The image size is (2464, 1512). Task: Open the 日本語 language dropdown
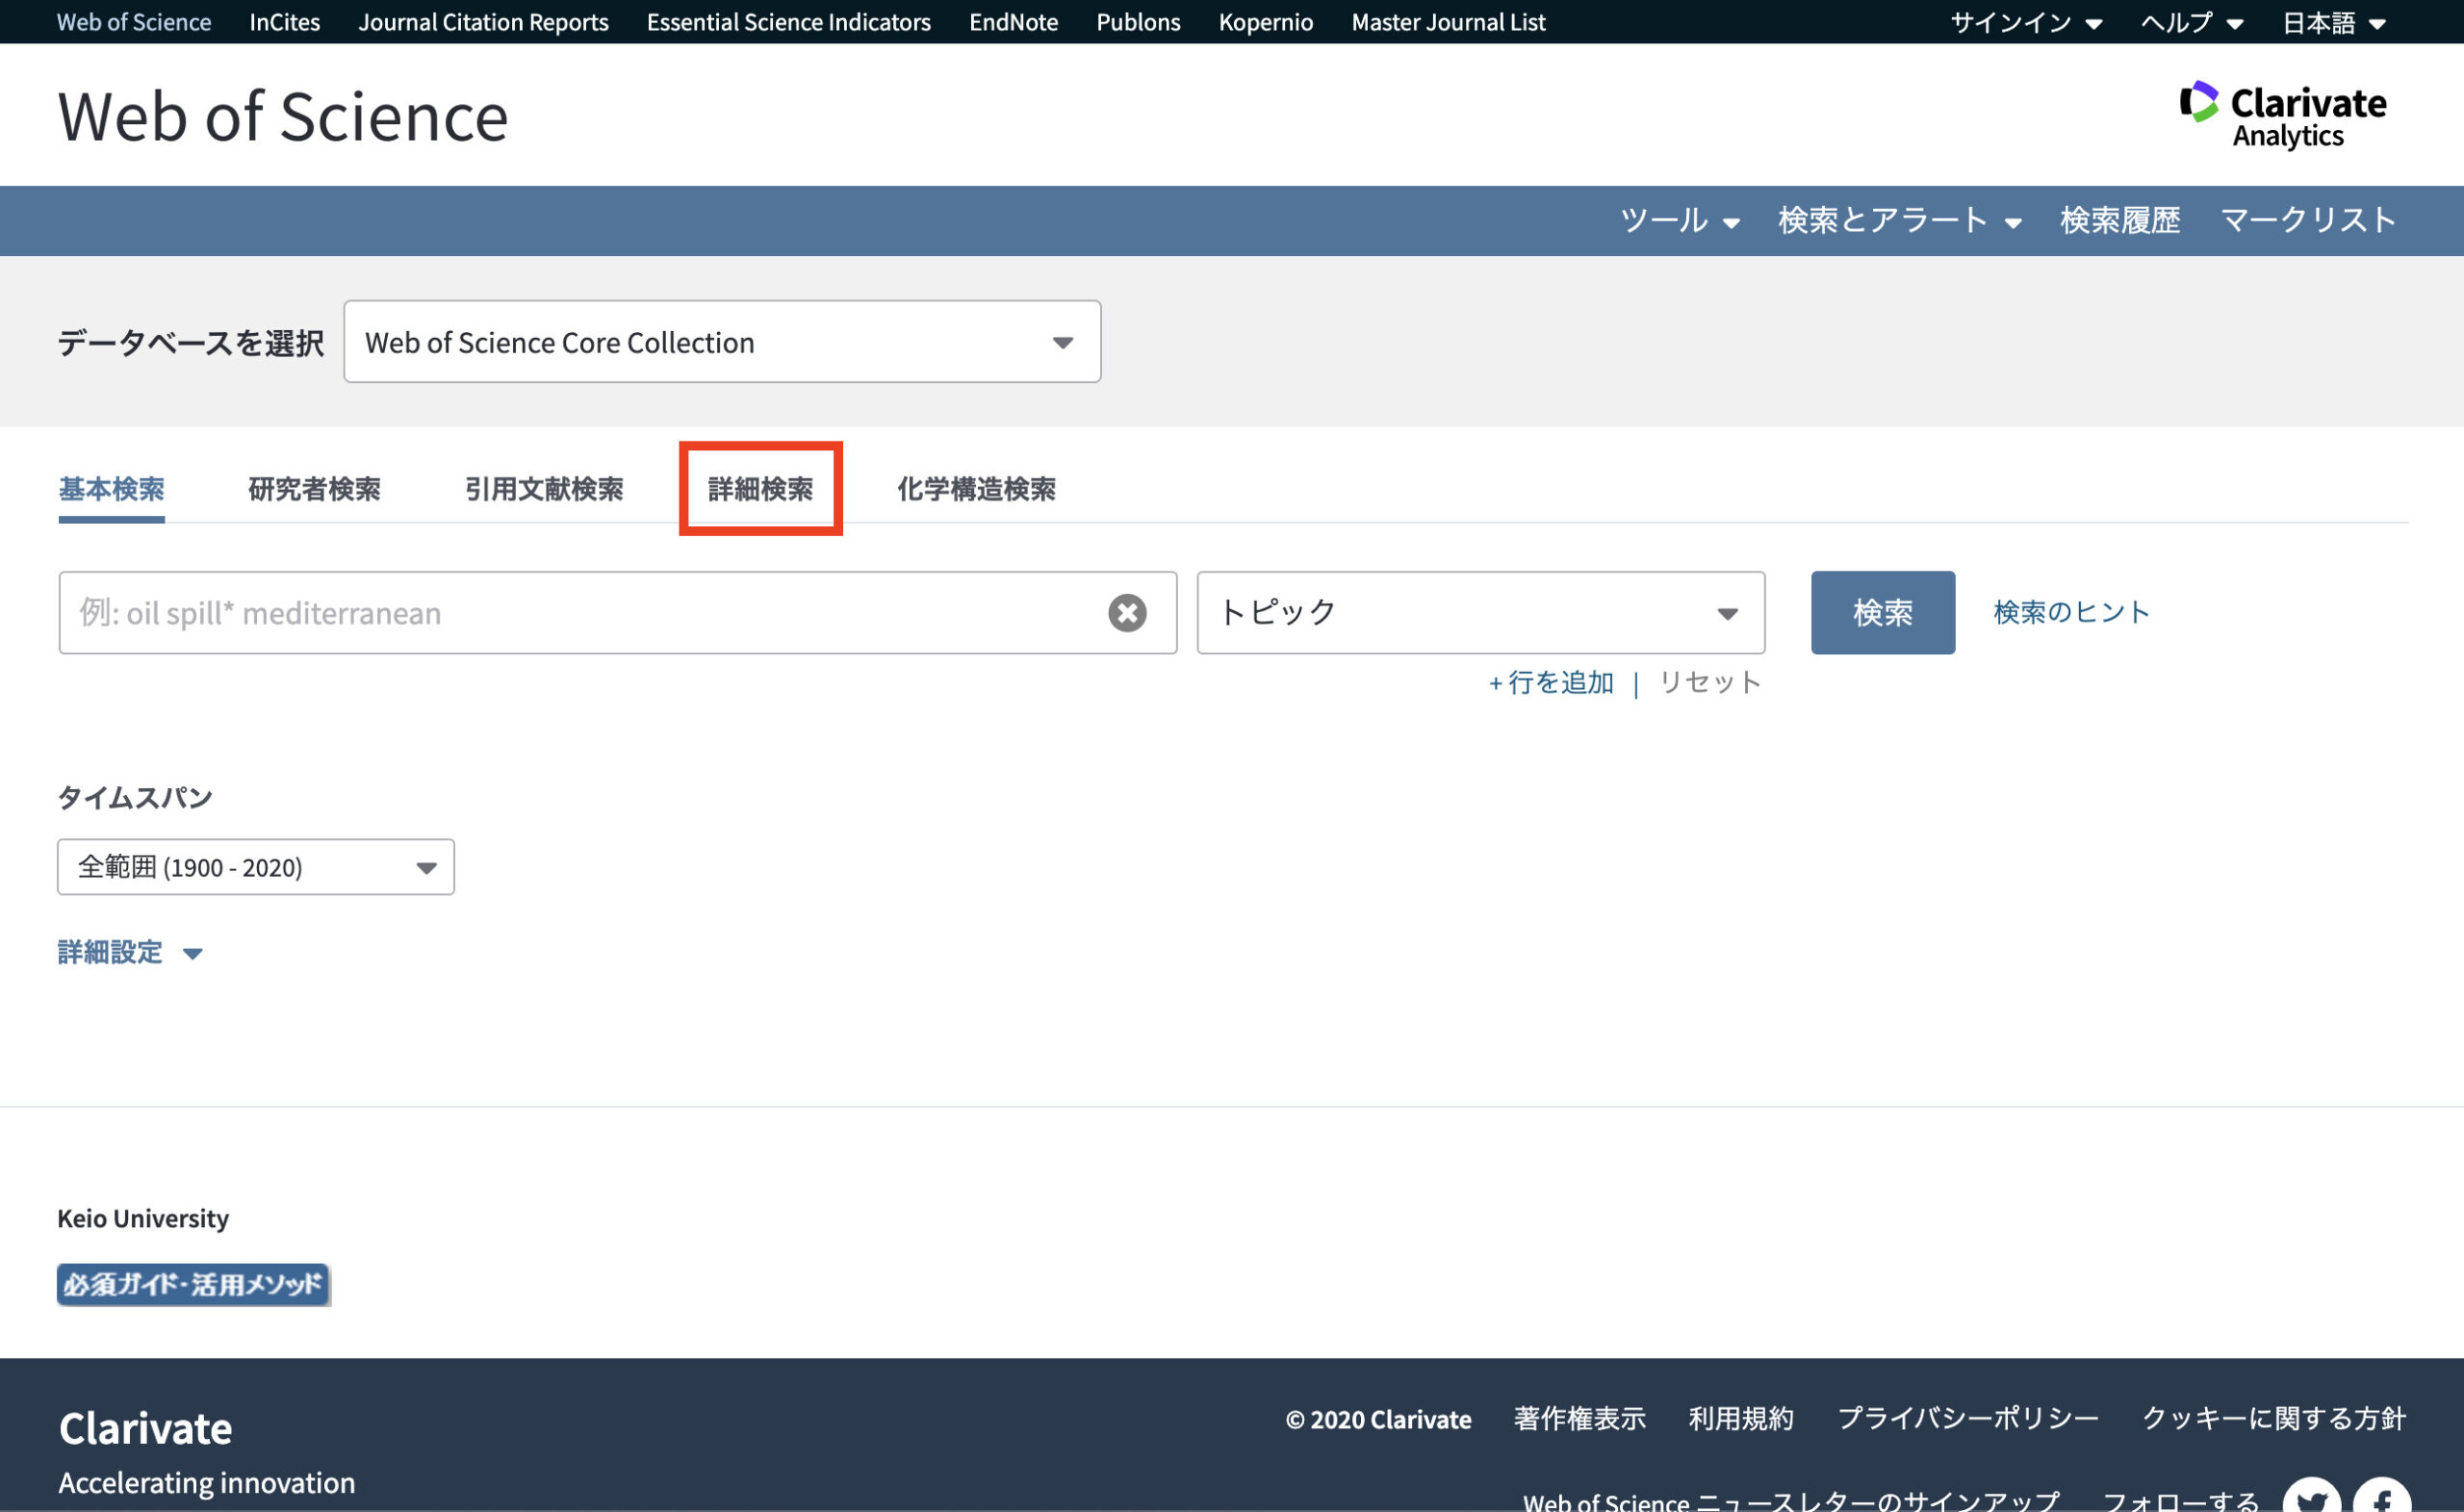pos(2334,22)
